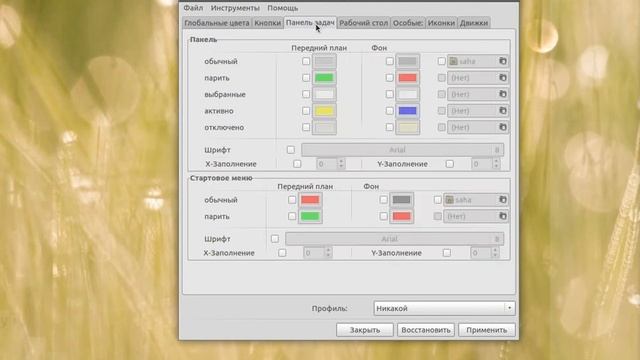
Task: Open file browser icon for Стартовое меню обычный image
Action: (502, 200)
